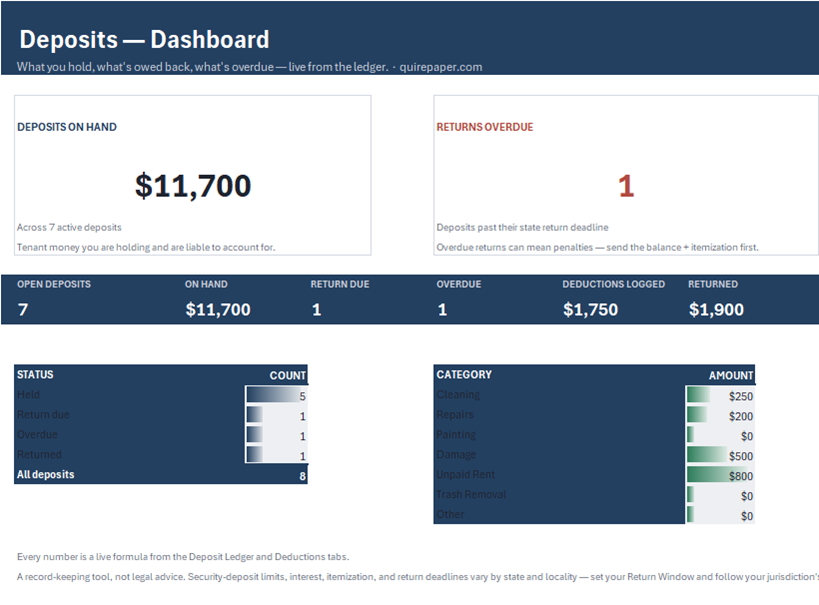Click the value 1 under Return Due strip
819x605 pixels.
click(317, 310)
